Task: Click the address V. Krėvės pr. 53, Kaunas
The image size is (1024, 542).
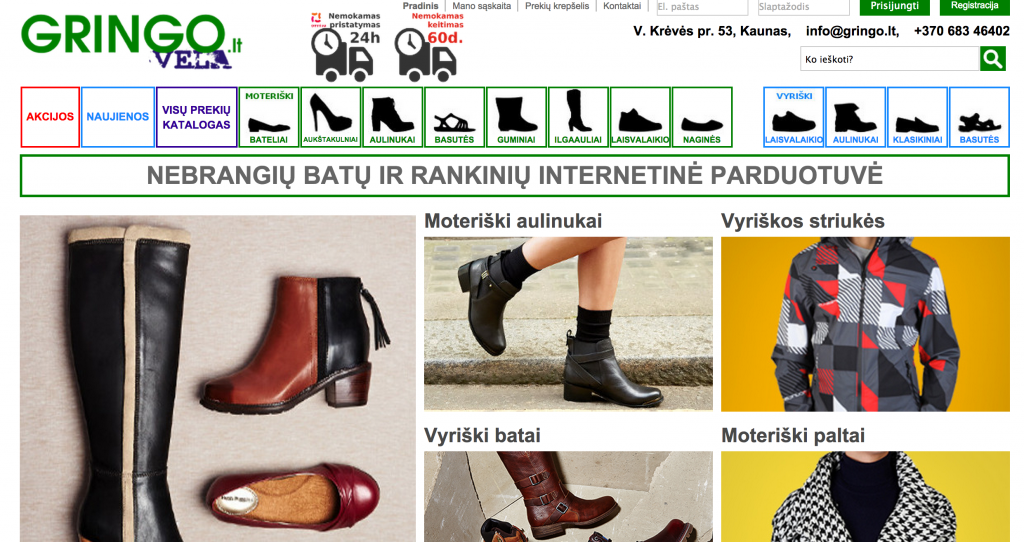Action: pyautogui.click(x=712, y=31)
